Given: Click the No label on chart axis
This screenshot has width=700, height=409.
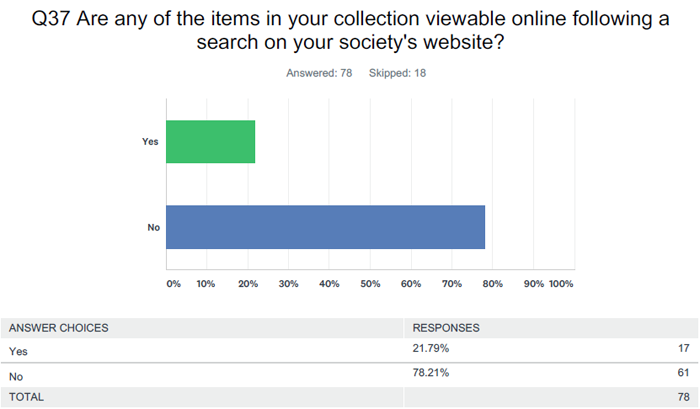Looking at the screenshot, I should point(154,227).
